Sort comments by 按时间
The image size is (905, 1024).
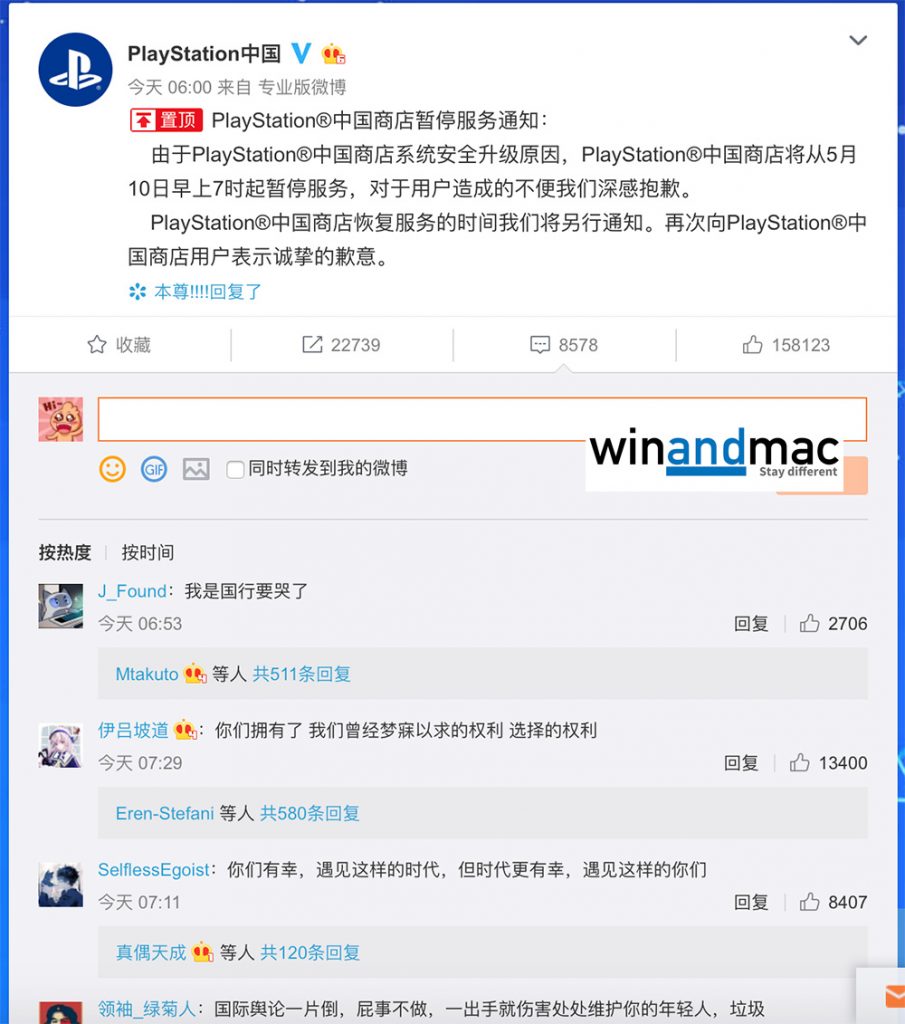point(148,552)
